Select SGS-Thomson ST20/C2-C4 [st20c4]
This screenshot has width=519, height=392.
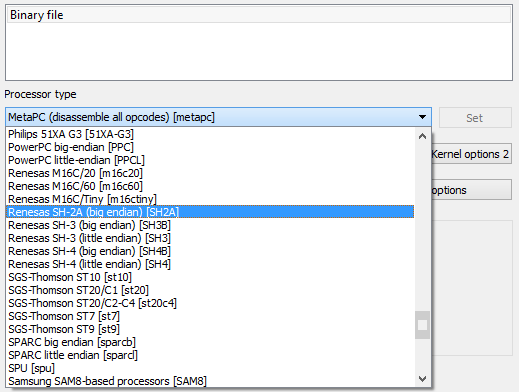(210, 303)
